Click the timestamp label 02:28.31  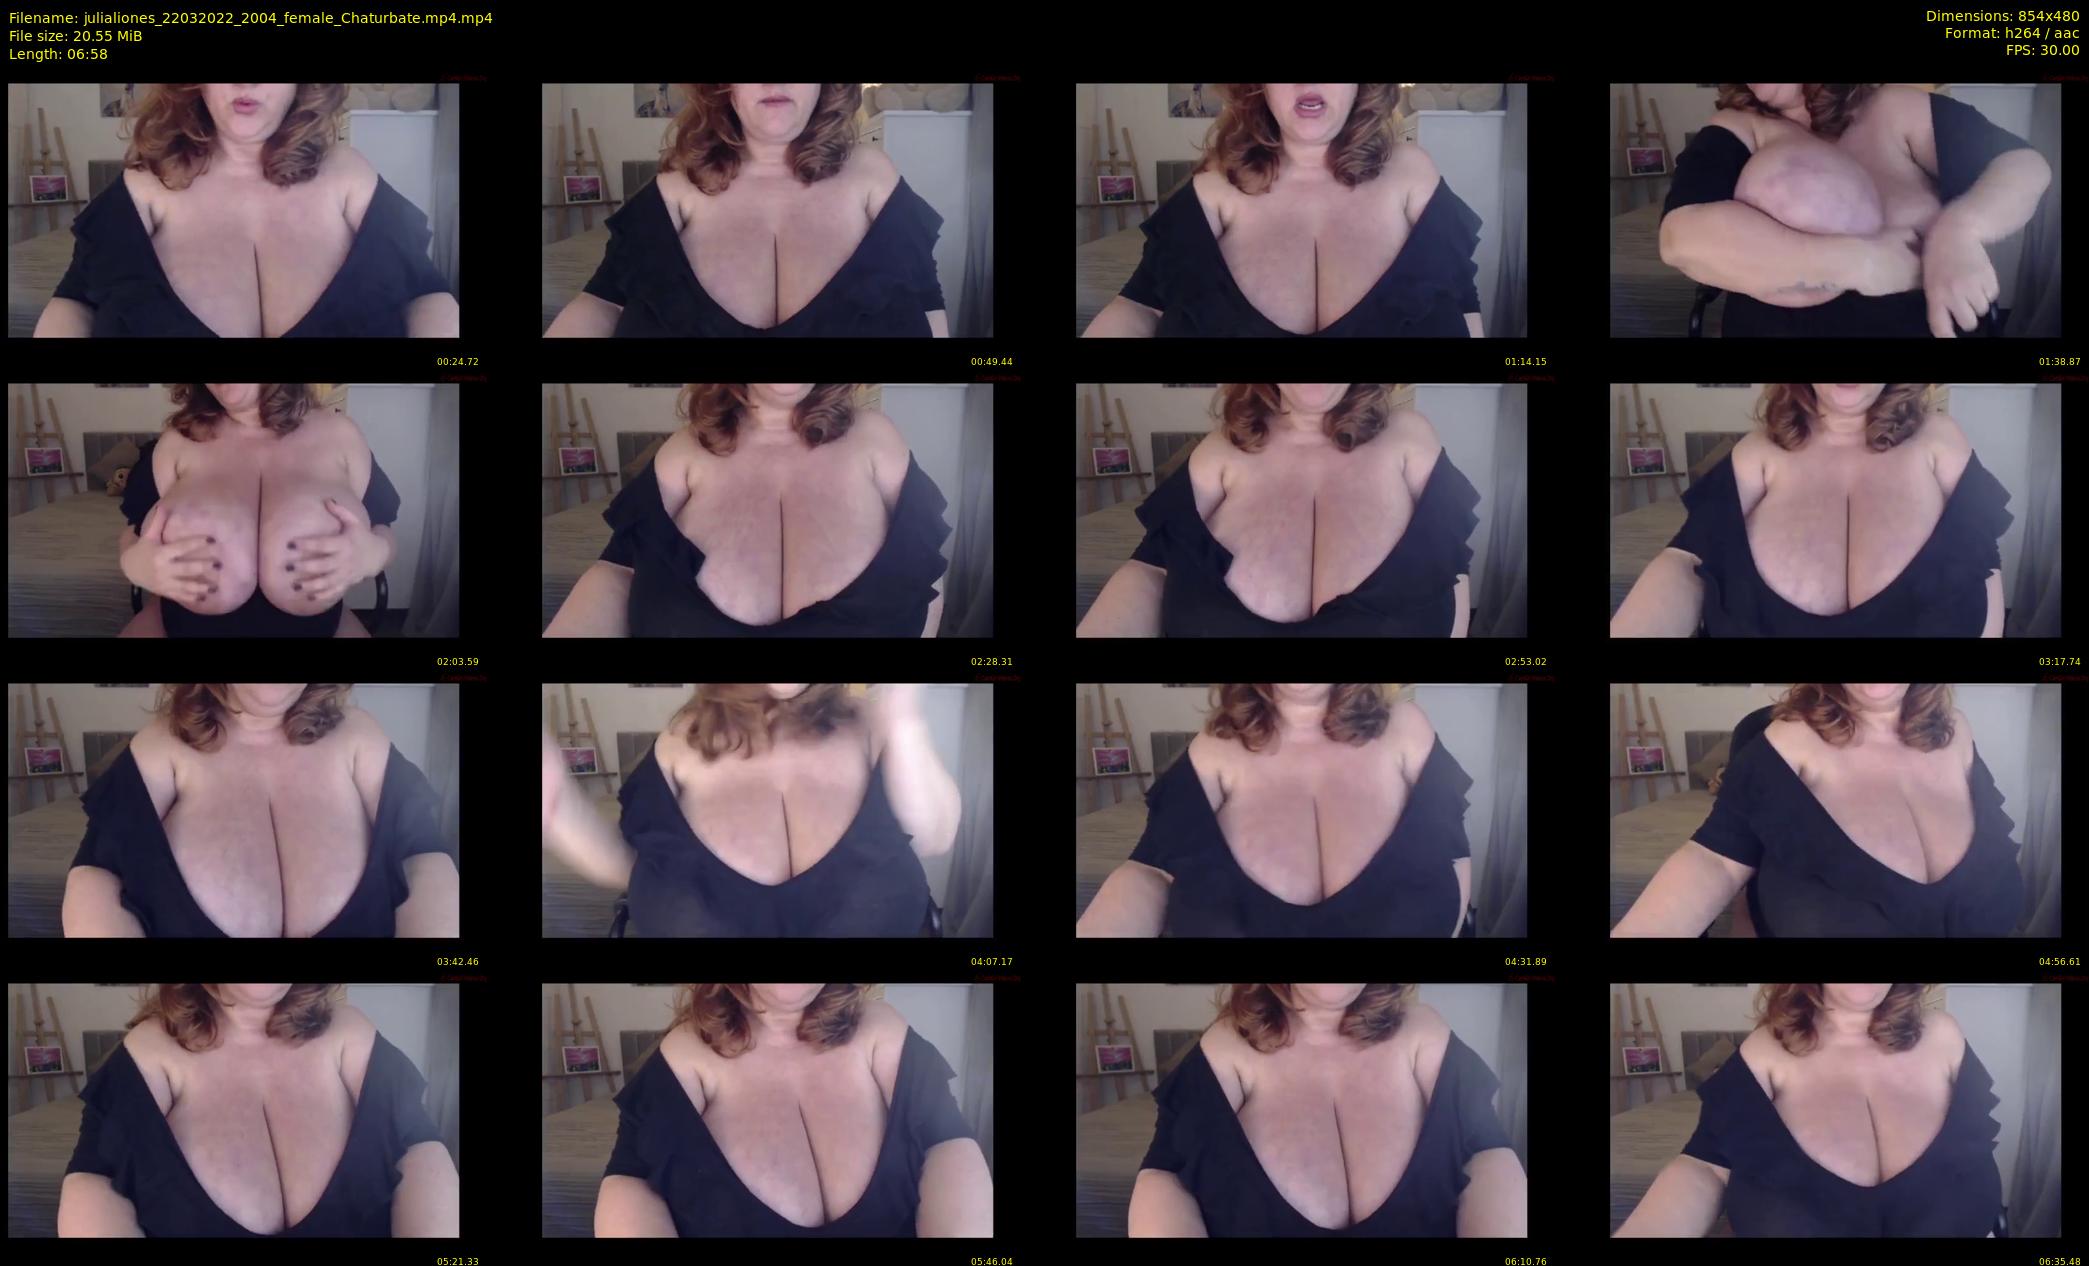pyautogui.click(x=992, y=662)
